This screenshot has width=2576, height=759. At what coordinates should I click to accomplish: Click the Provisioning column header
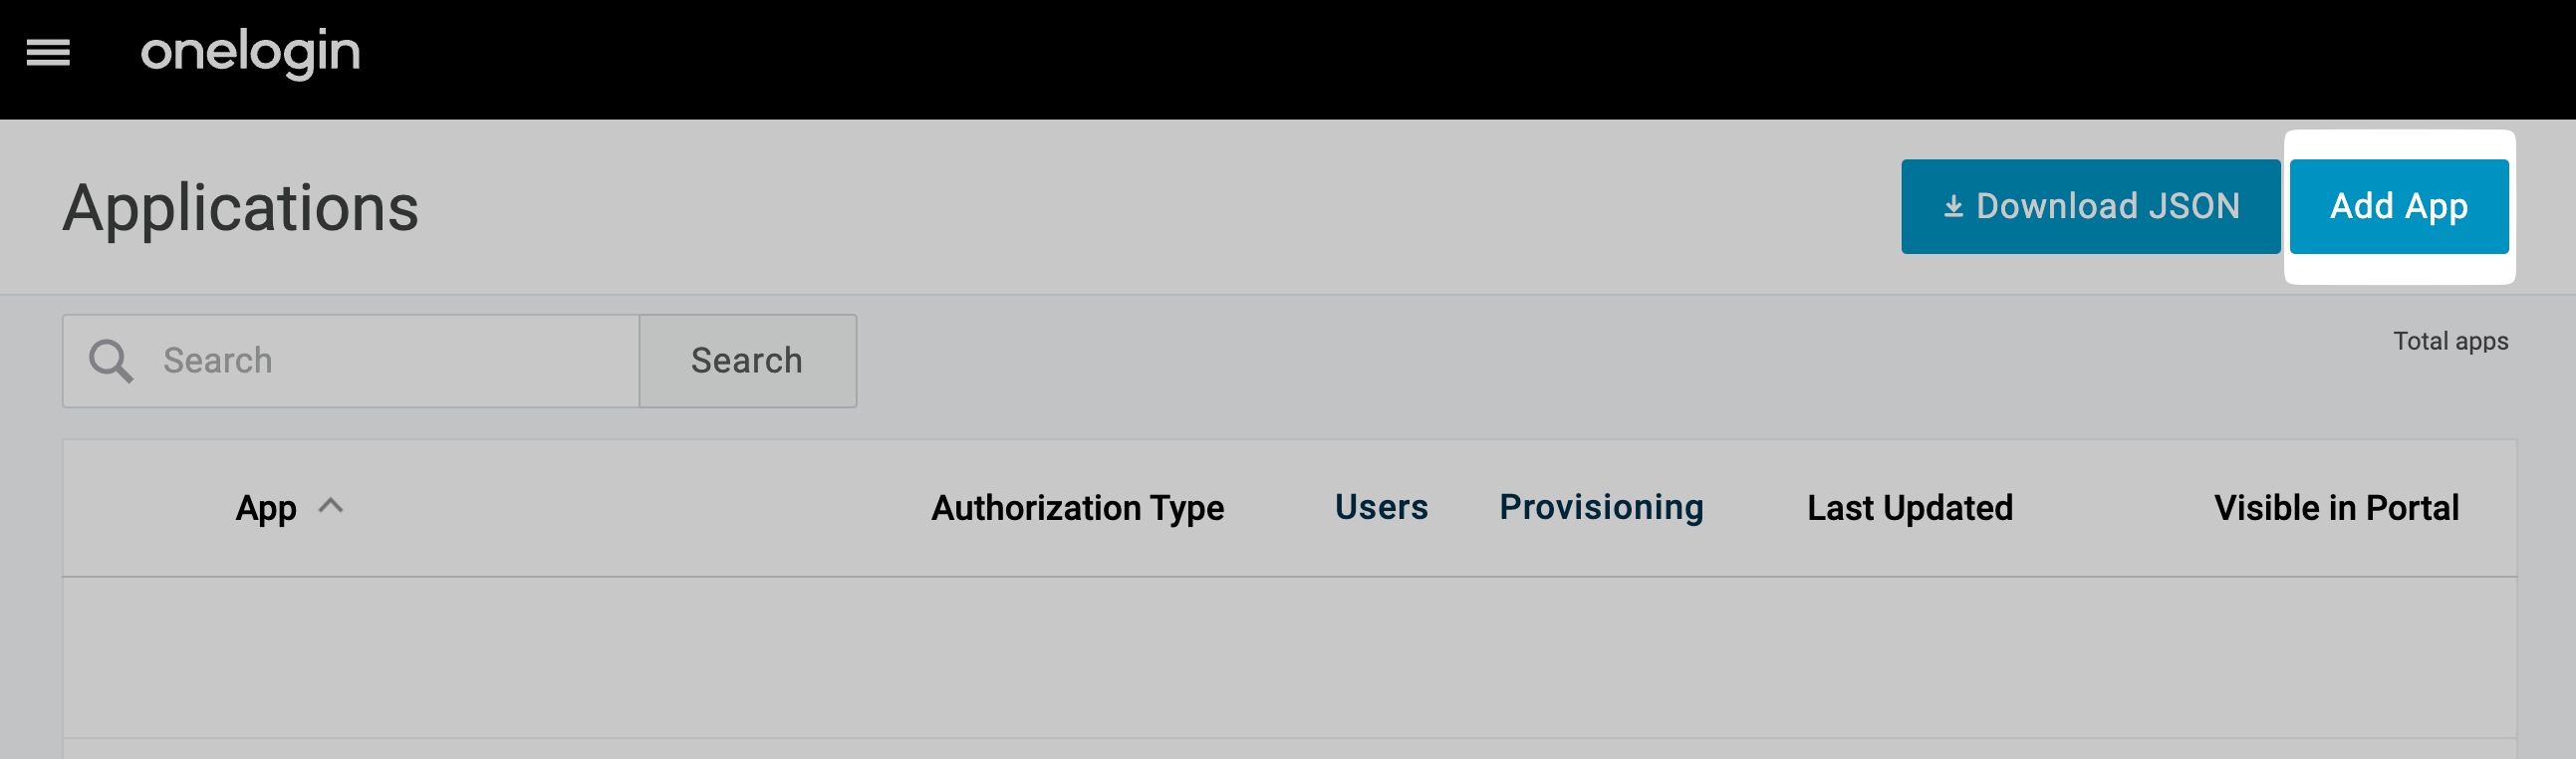tap(1601, 507)
